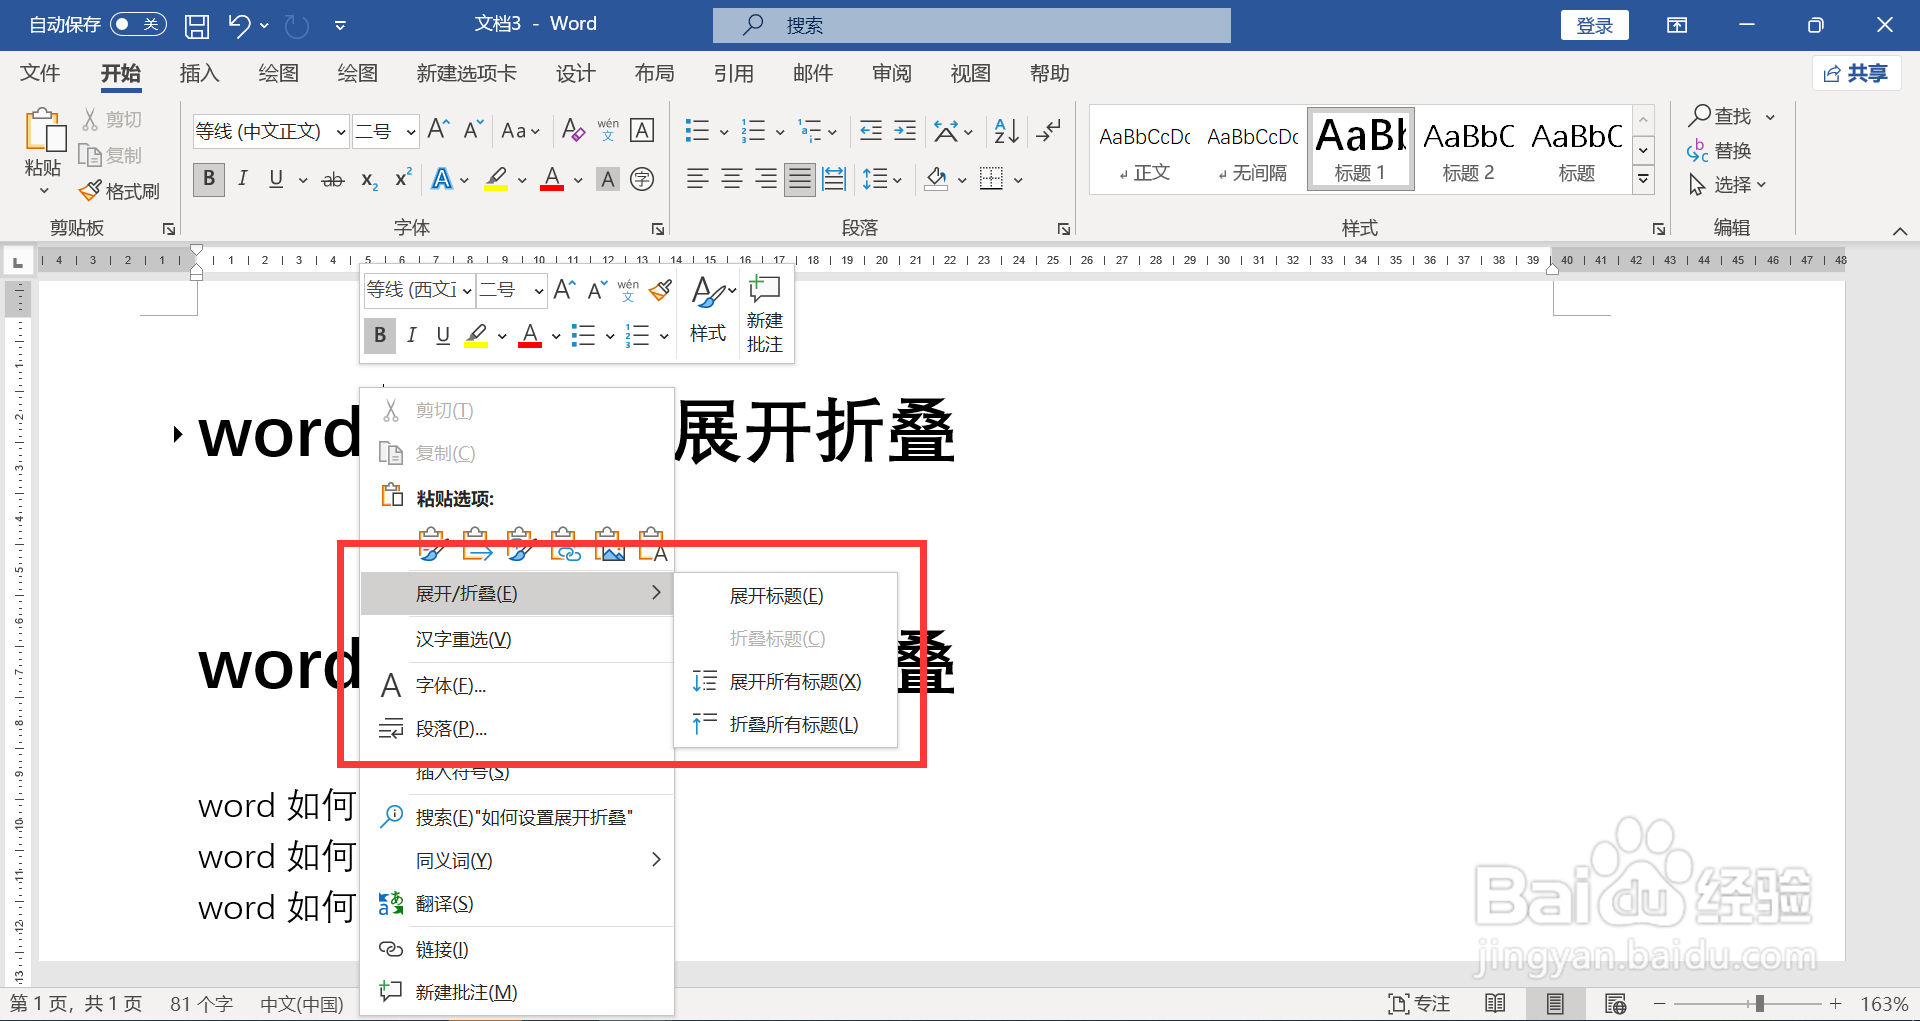
Task: Click the Distributed alignment icon
Action: point(833,179)
